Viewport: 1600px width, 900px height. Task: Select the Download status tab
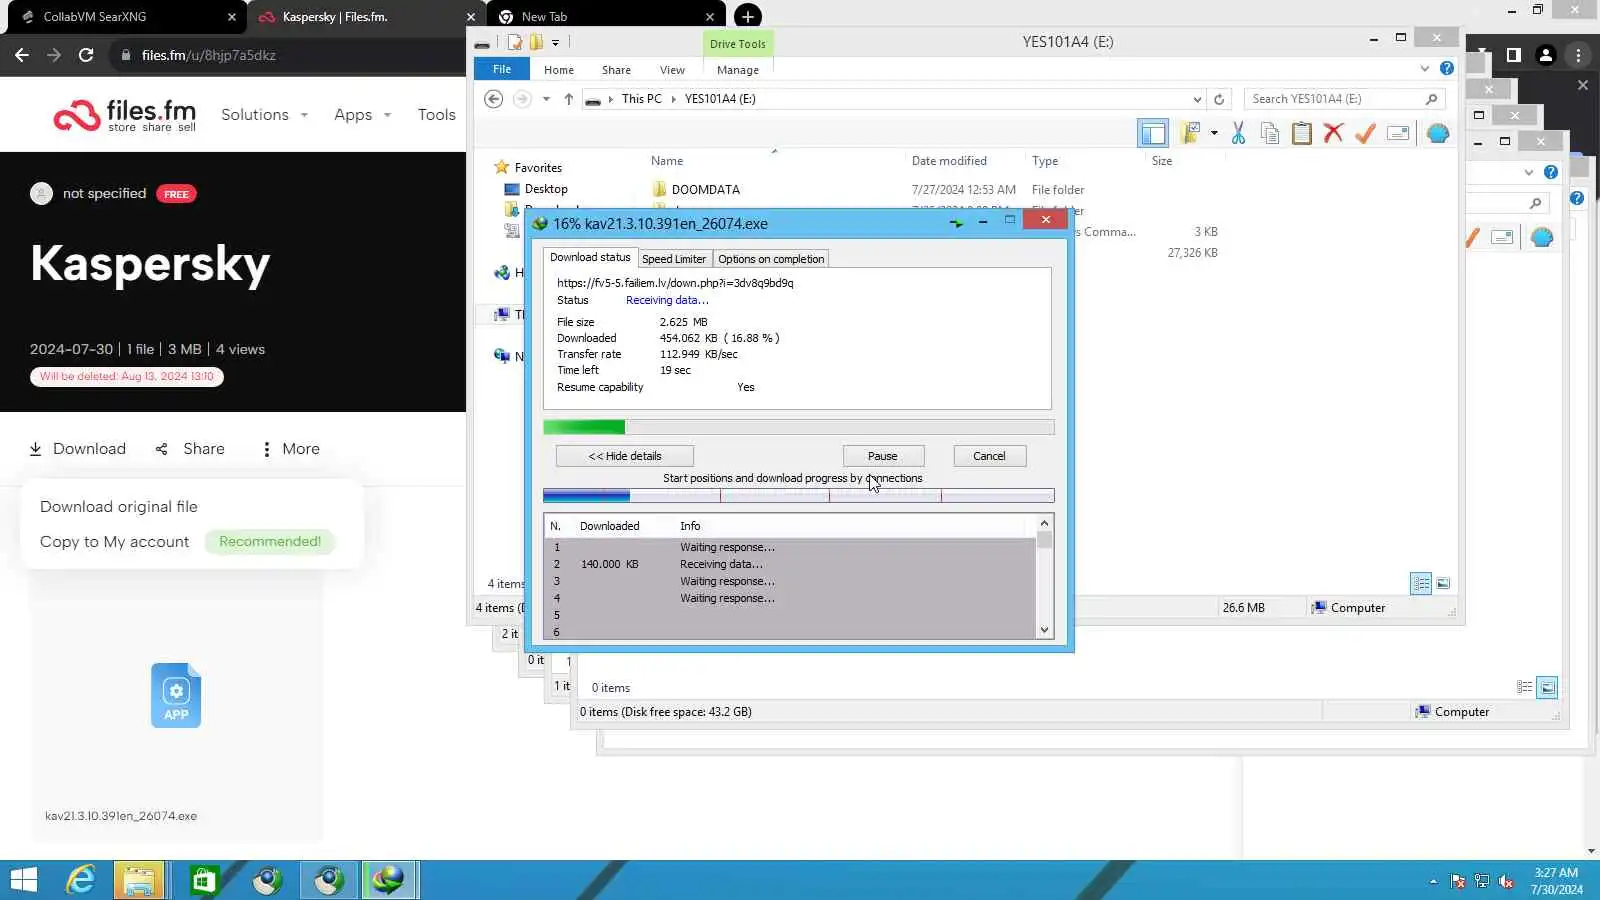pyautogui.click(x=590, y=257)
